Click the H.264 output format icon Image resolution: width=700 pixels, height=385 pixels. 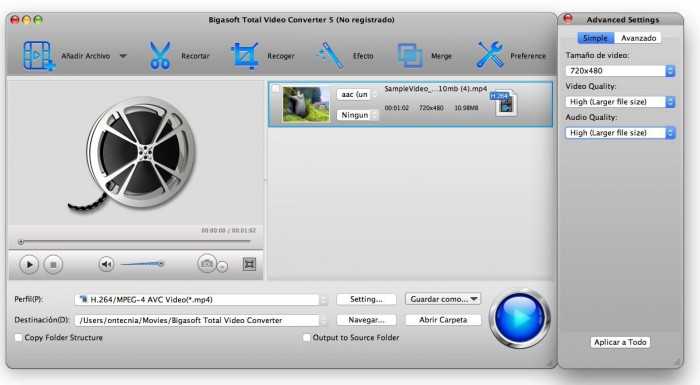click(504, 103)
